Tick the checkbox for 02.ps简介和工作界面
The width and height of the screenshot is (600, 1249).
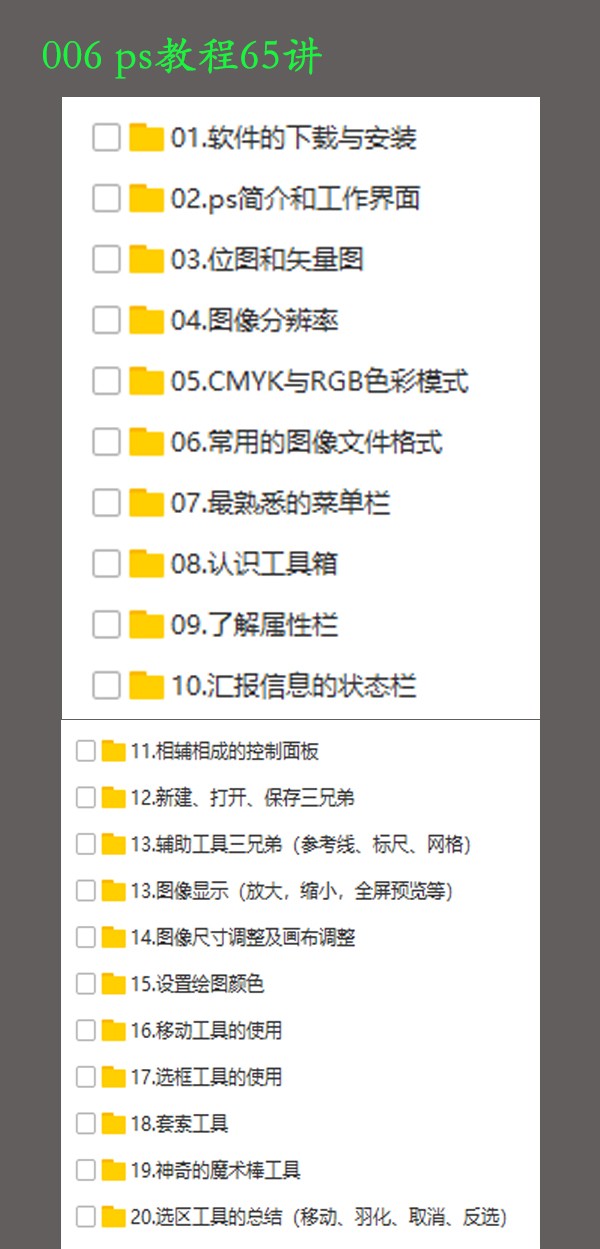tap(106, 198)
